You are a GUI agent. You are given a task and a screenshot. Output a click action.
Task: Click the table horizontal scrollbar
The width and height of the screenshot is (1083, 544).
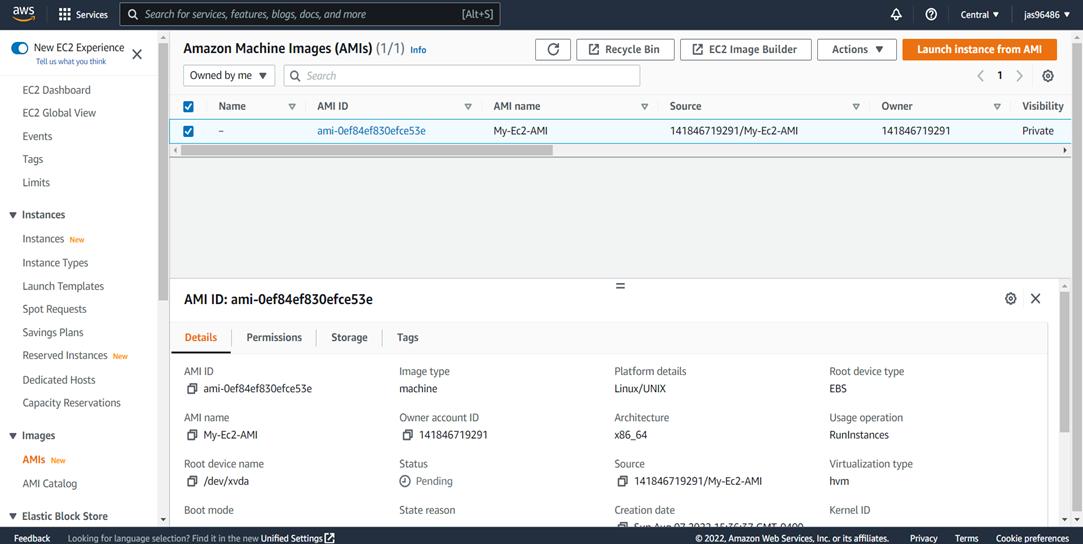click(366, 150)
